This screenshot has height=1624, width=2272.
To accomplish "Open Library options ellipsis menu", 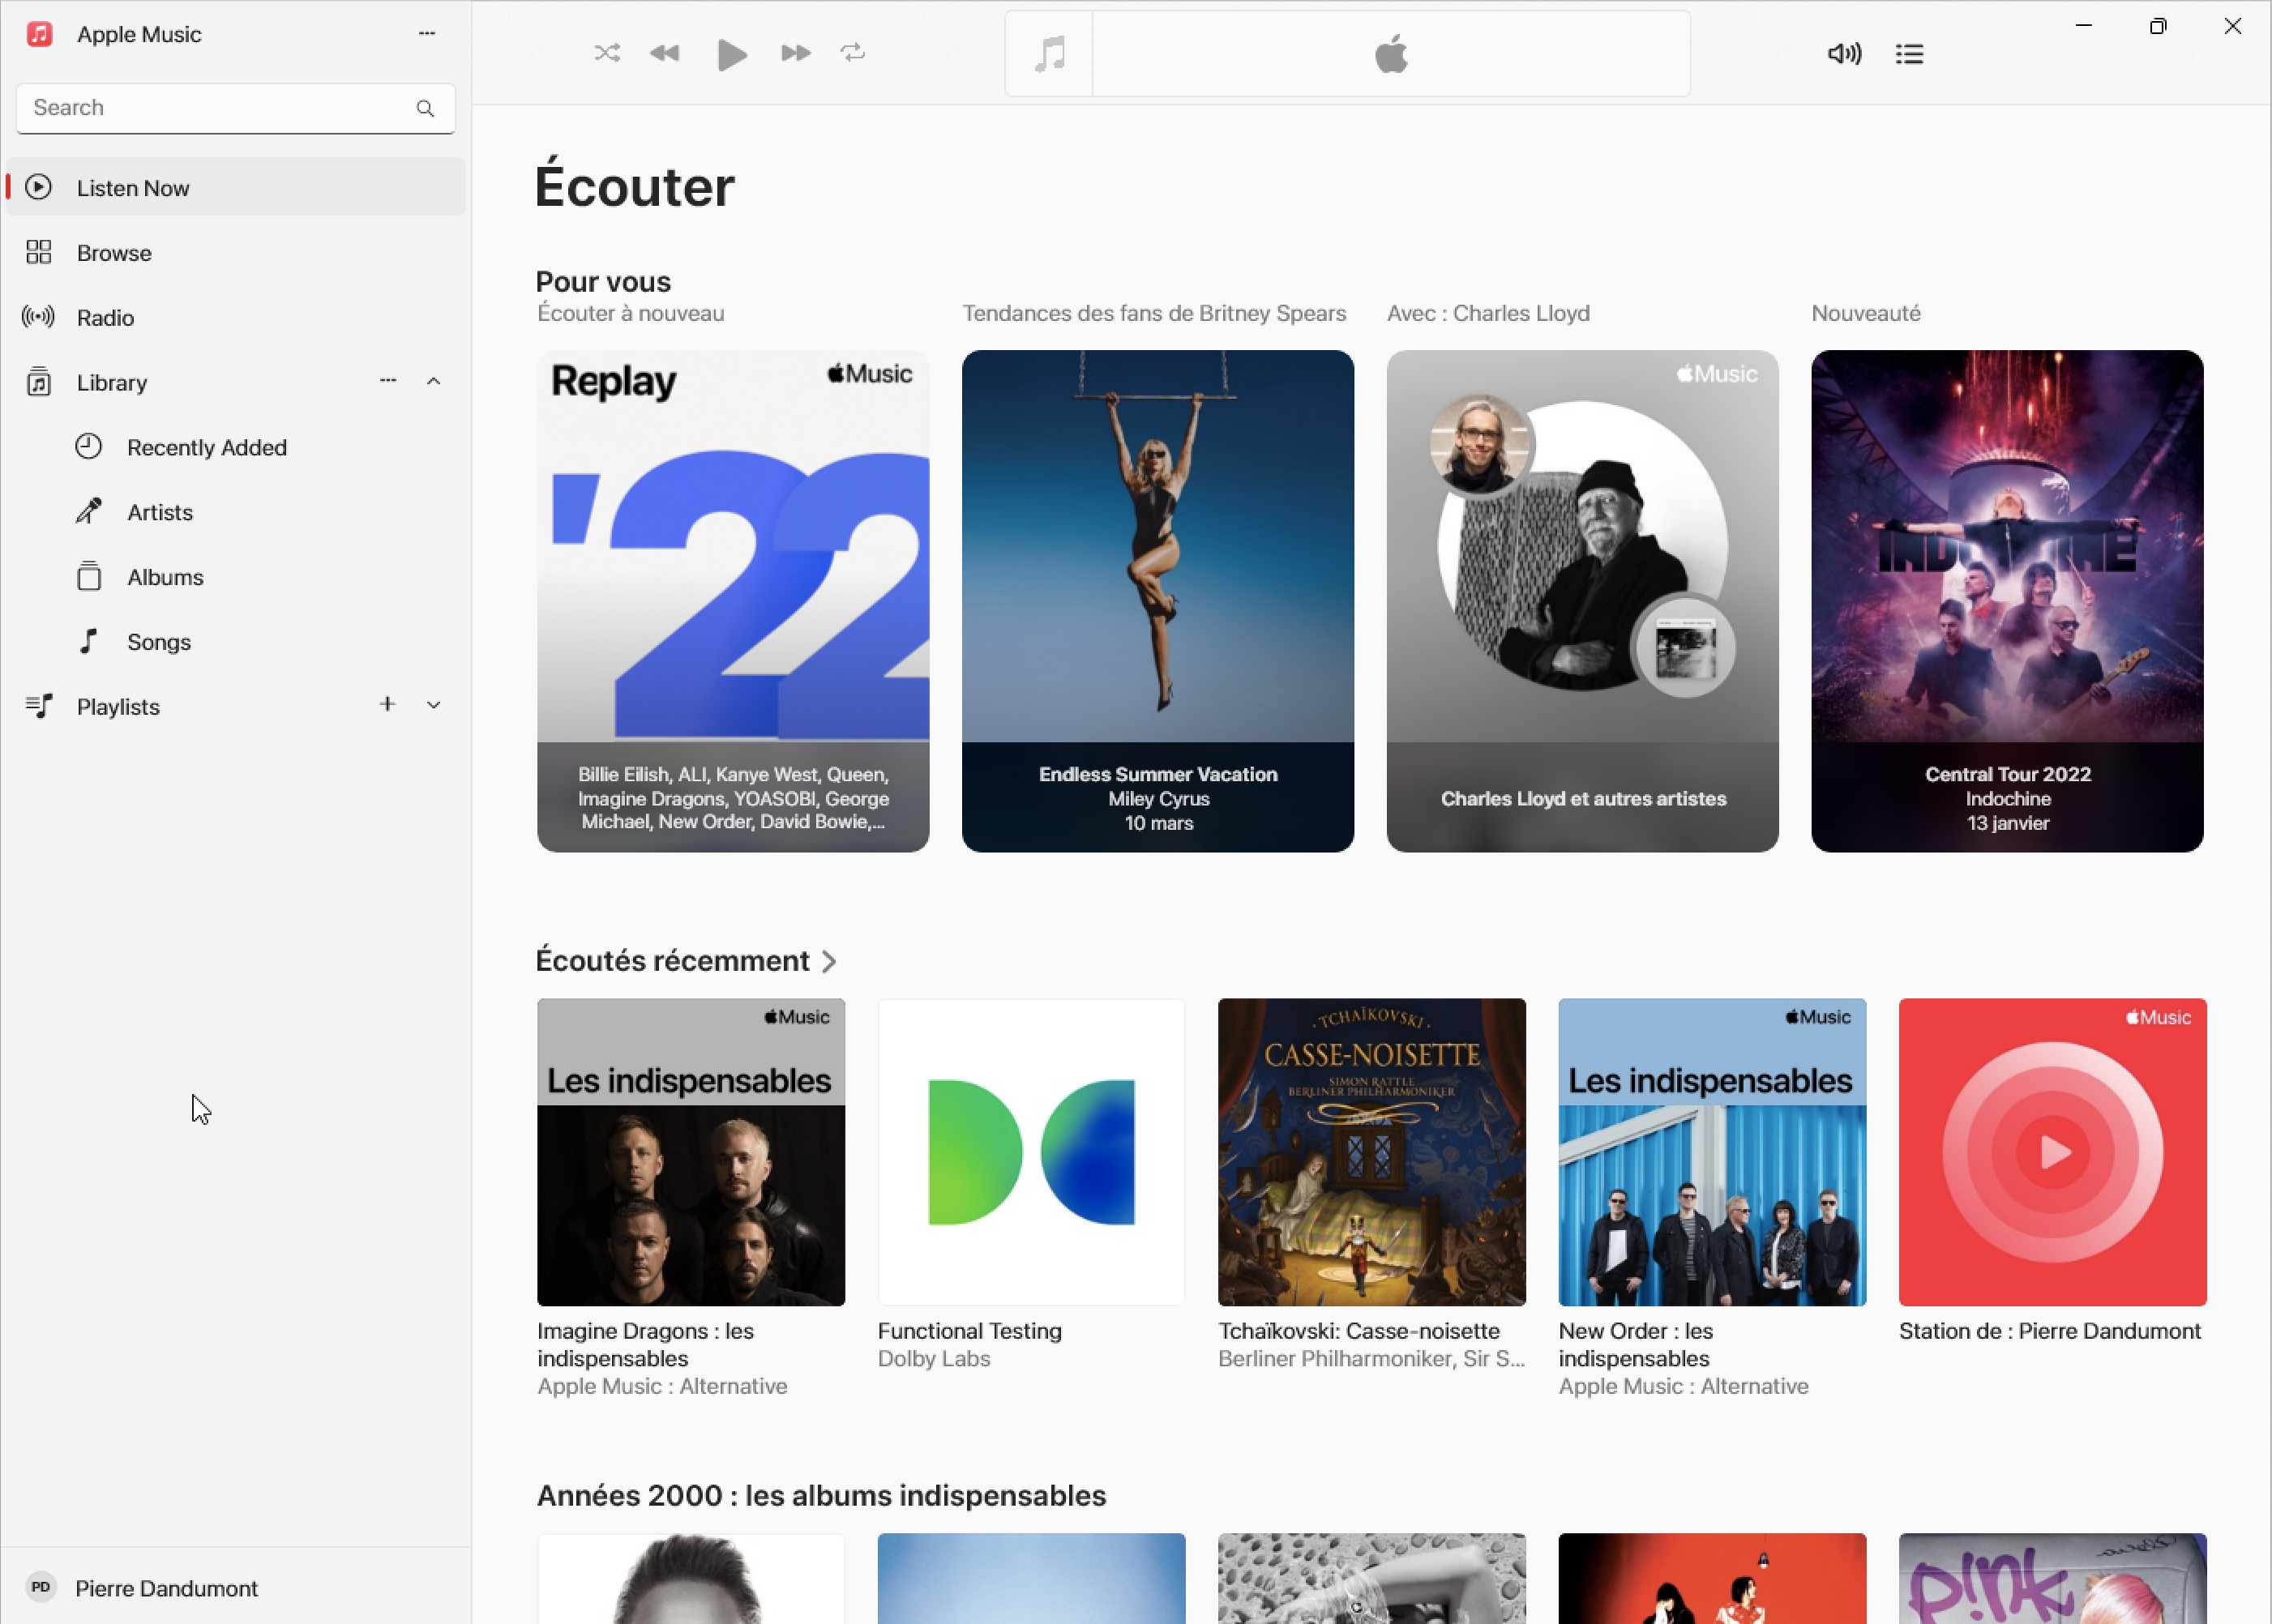I will coord(388,380).
